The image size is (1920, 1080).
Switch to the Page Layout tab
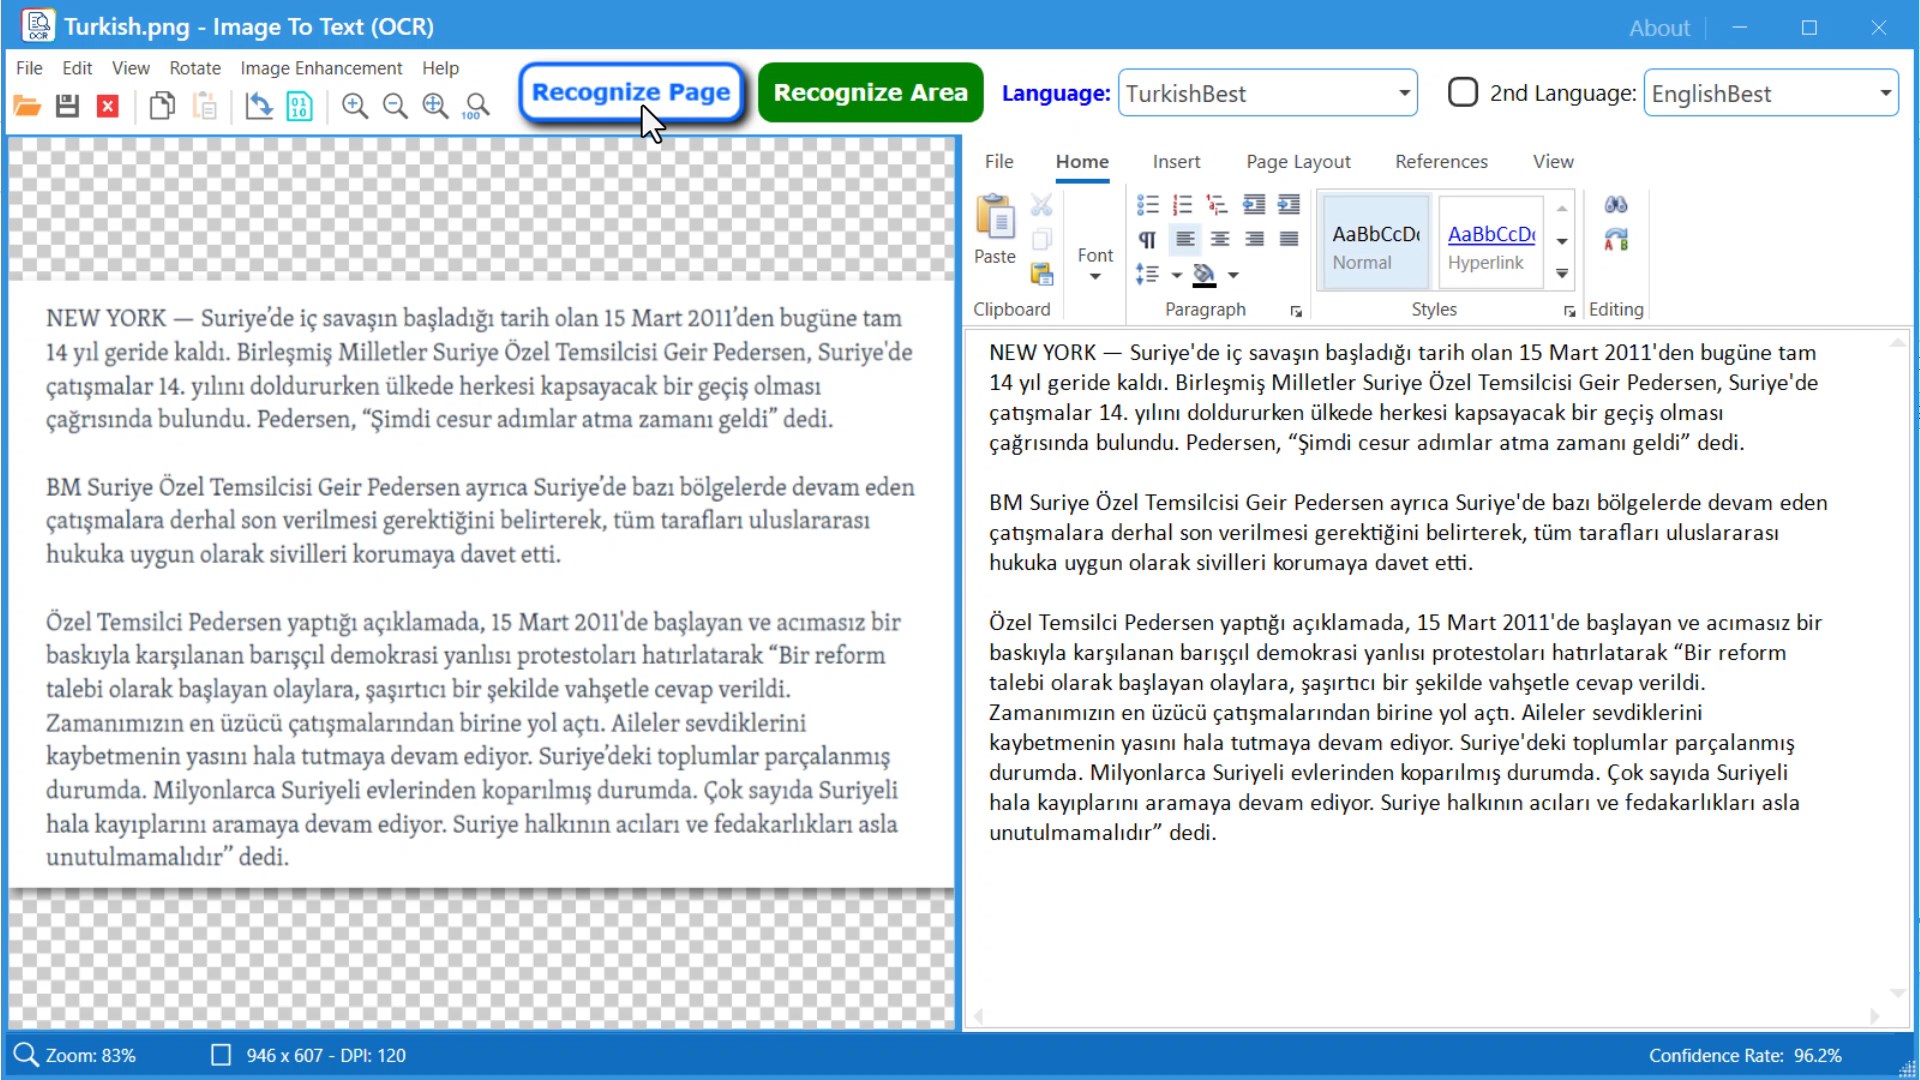coord(1298,162)
